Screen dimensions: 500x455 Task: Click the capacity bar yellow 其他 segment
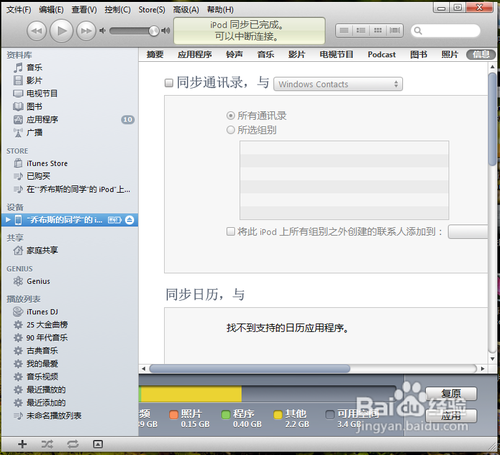191,394
